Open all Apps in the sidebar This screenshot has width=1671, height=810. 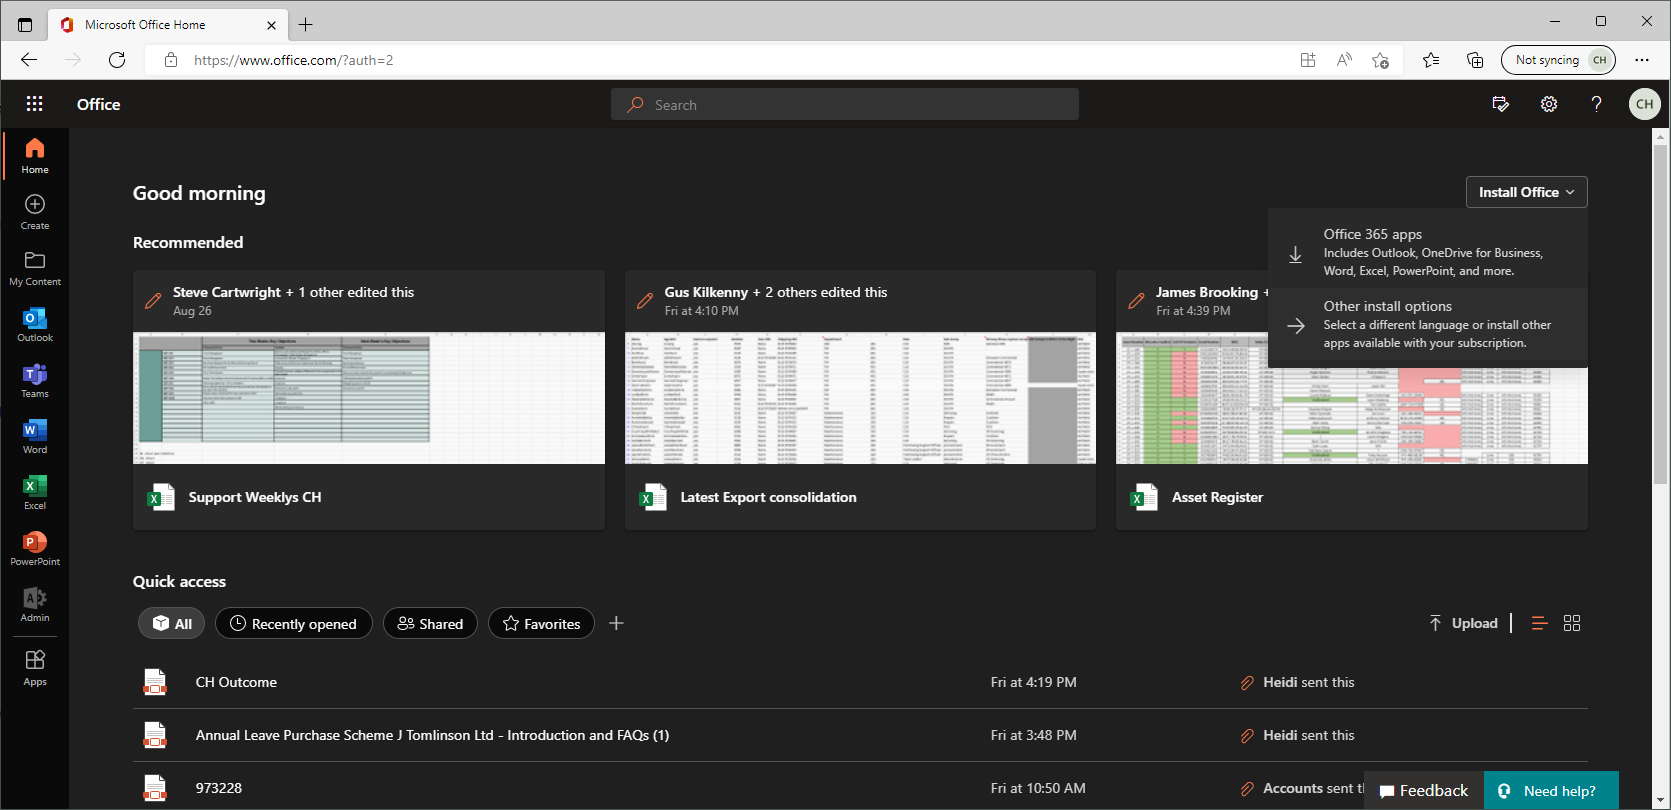[x=35, y=667]
